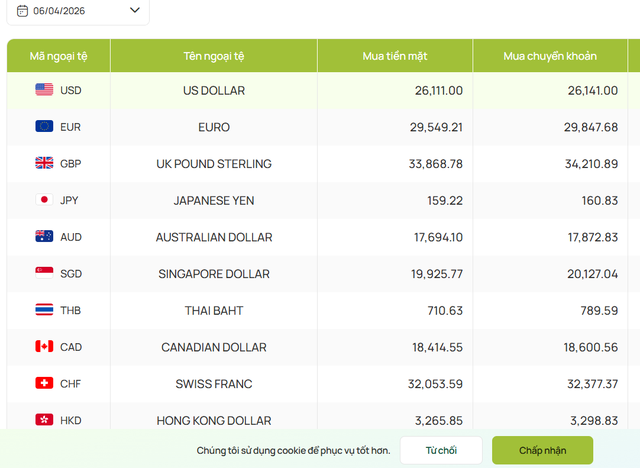The image size is (640, 468).
Task: Decline cookies with the Từ chối button
Action: click(441, 450)
